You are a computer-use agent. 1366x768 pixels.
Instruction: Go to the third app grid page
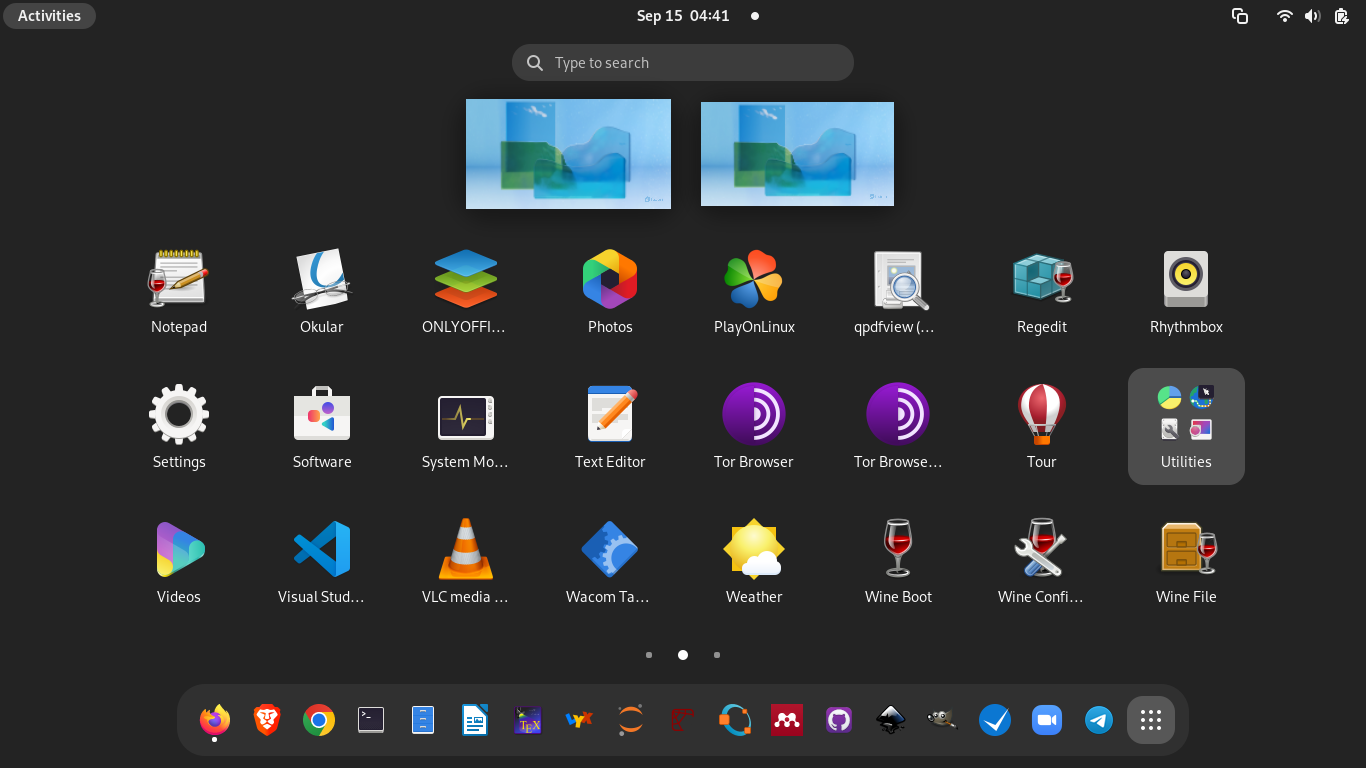[x=717, y=655]
